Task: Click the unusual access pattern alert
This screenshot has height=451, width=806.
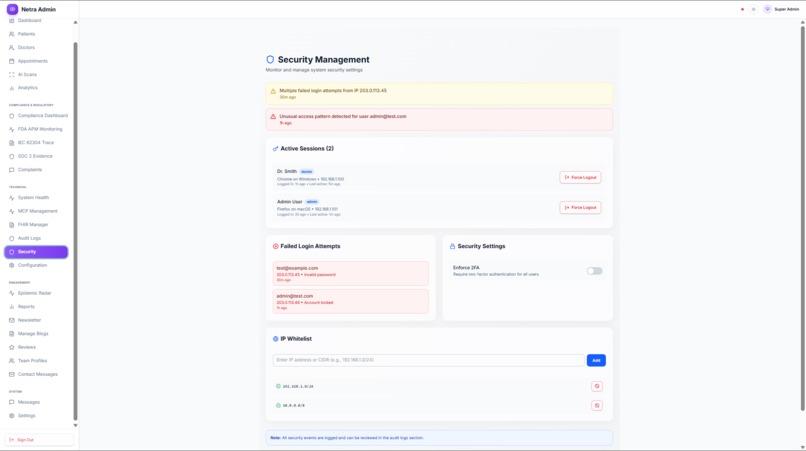Action: tap(439, 119)
